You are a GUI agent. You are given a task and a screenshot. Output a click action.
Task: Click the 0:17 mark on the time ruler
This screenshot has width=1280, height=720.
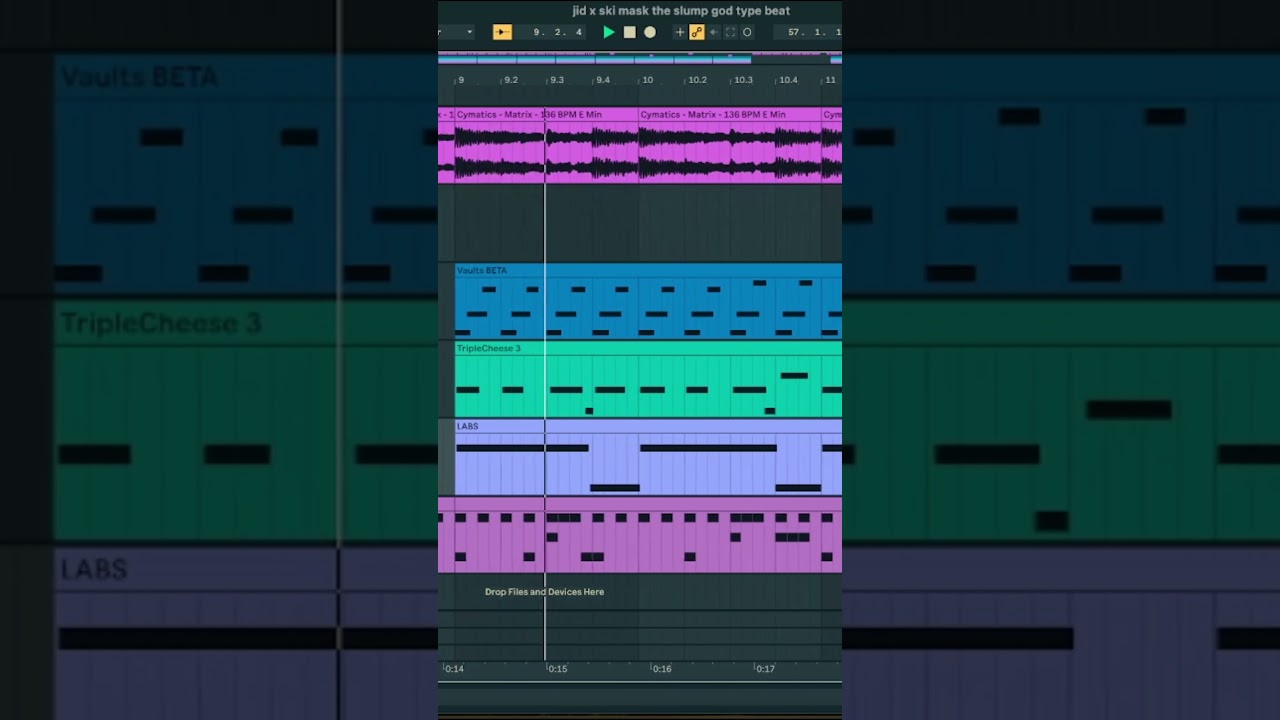[x=764, y=669]
